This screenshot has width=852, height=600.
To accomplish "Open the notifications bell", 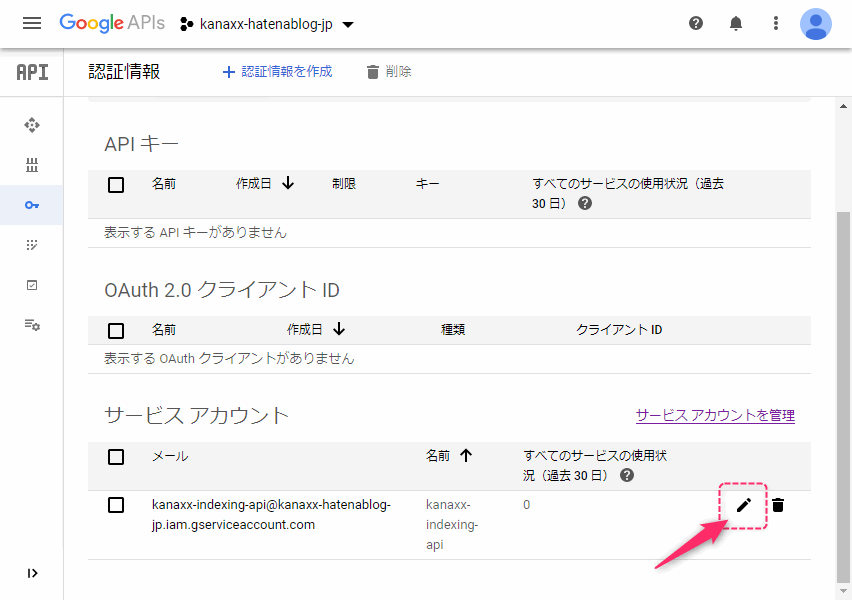I will 736,23.
